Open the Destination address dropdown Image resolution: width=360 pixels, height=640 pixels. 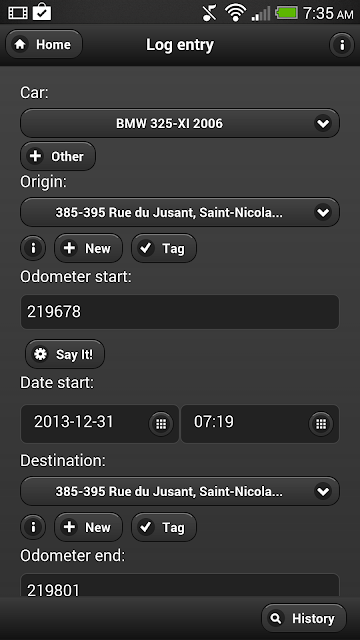click(180, 491)
